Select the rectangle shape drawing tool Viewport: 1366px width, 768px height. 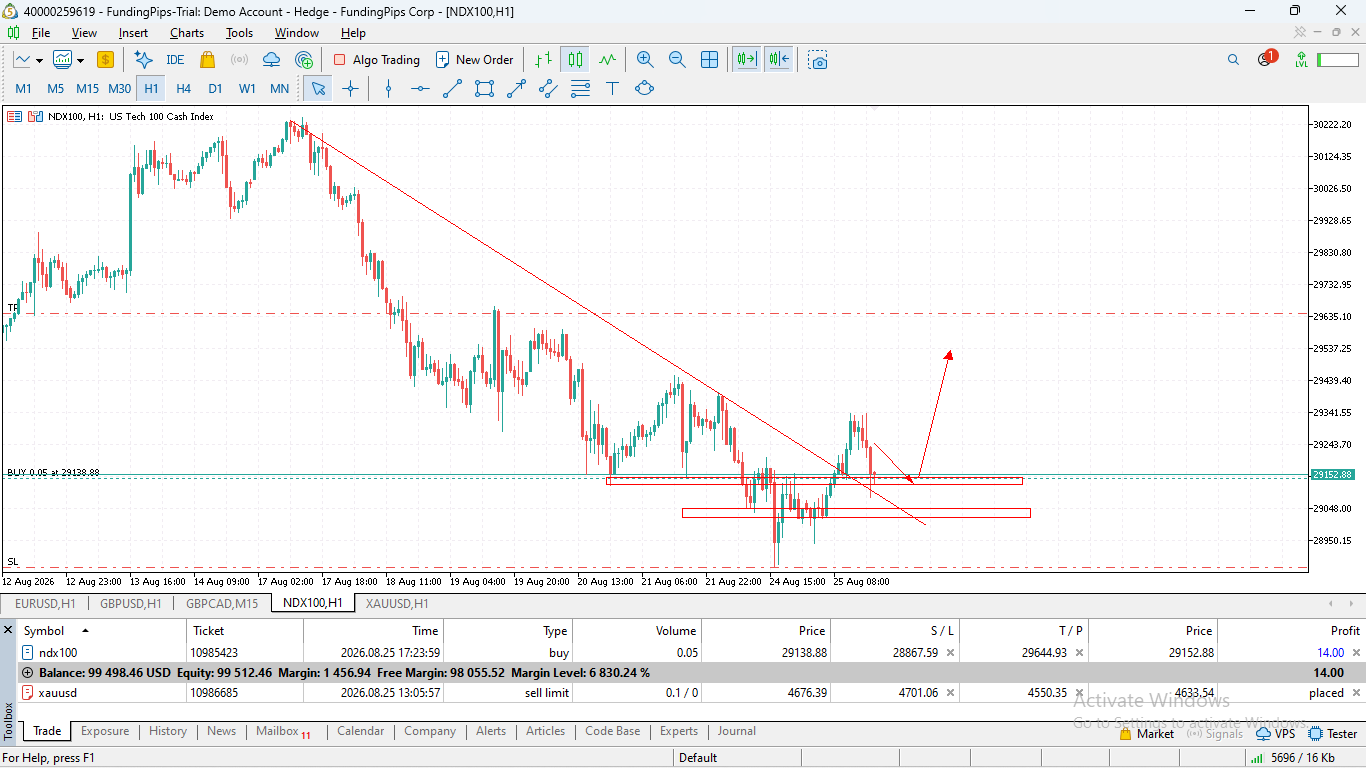pyautogui.click(x=484, y=88)
